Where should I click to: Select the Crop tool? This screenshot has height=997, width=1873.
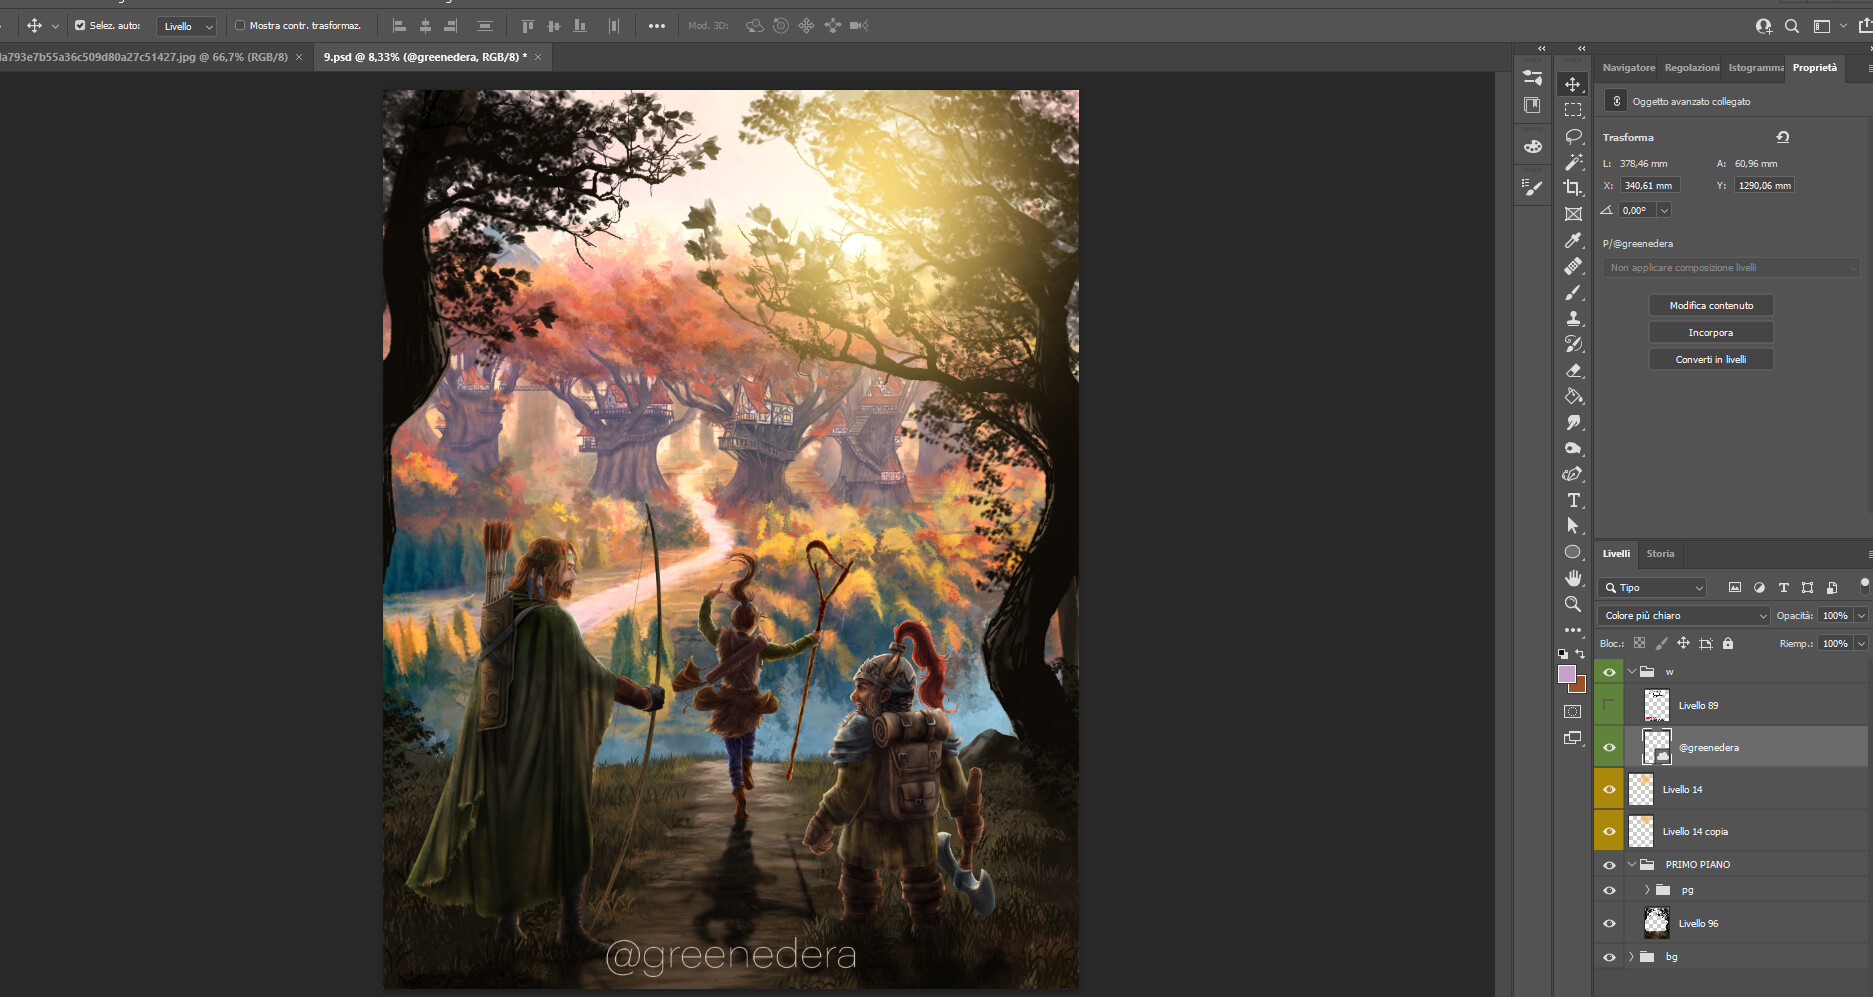point(1573,188)
